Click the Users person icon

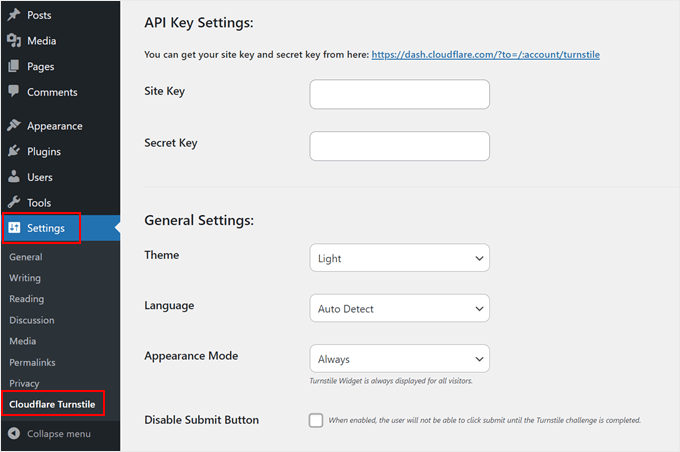14,177
